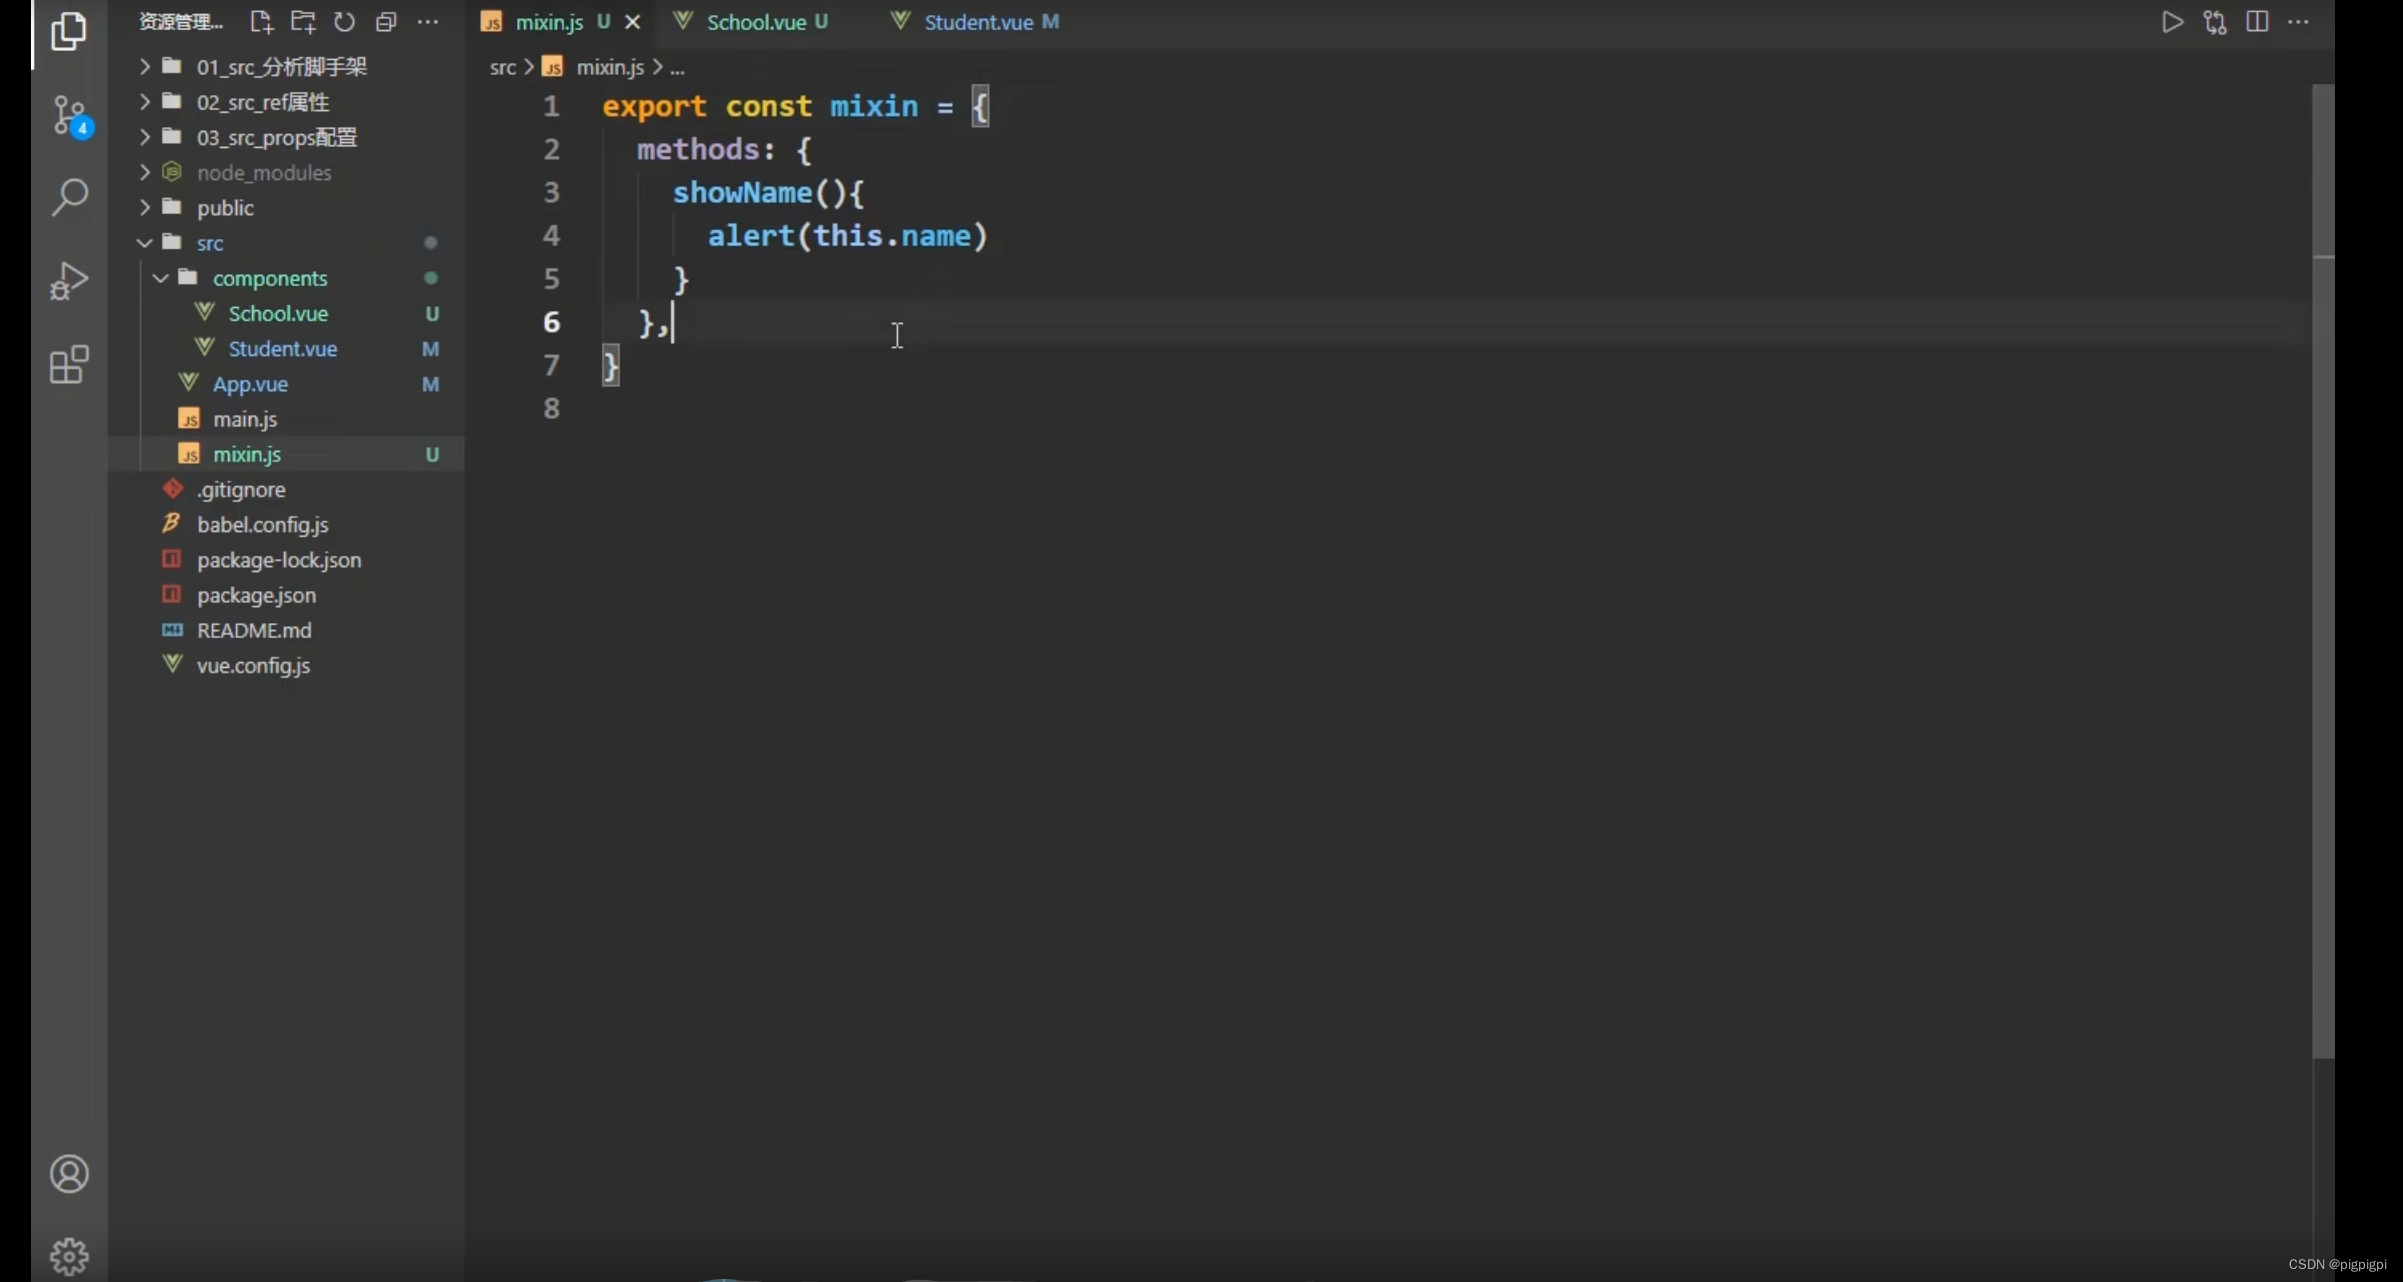Open editor more actions menu
Viewport: 2403px width, 1282px height.
pyautogui.click(x=2299, y=22)
